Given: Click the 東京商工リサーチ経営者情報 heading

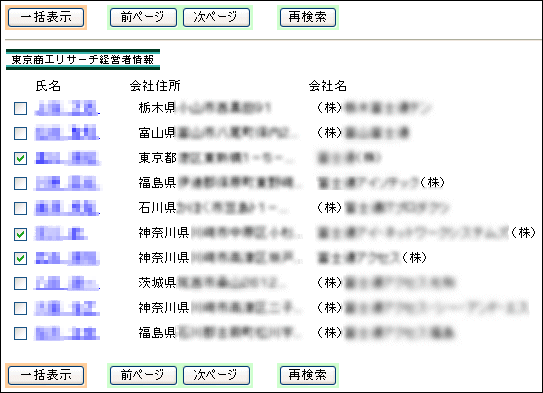Looking at the screenshot, I should click(83, 60).
